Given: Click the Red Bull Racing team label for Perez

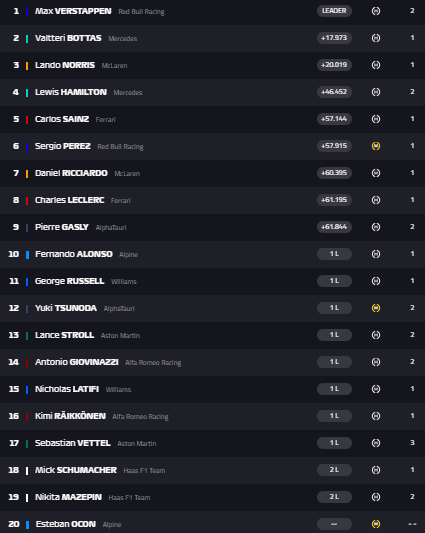Looking at the screenshot, I should 120,147.
